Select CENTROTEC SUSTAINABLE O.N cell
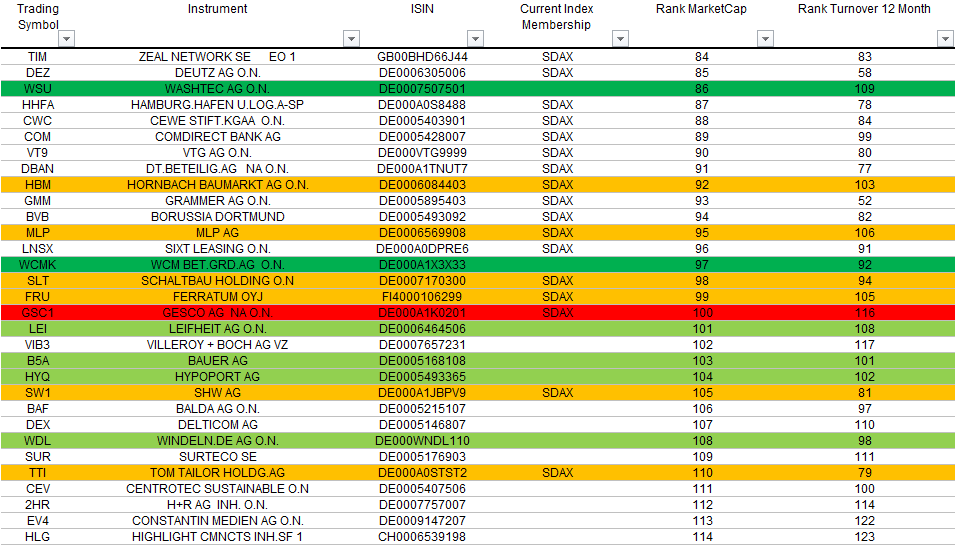The image size is (955, 545). [217, 489]
